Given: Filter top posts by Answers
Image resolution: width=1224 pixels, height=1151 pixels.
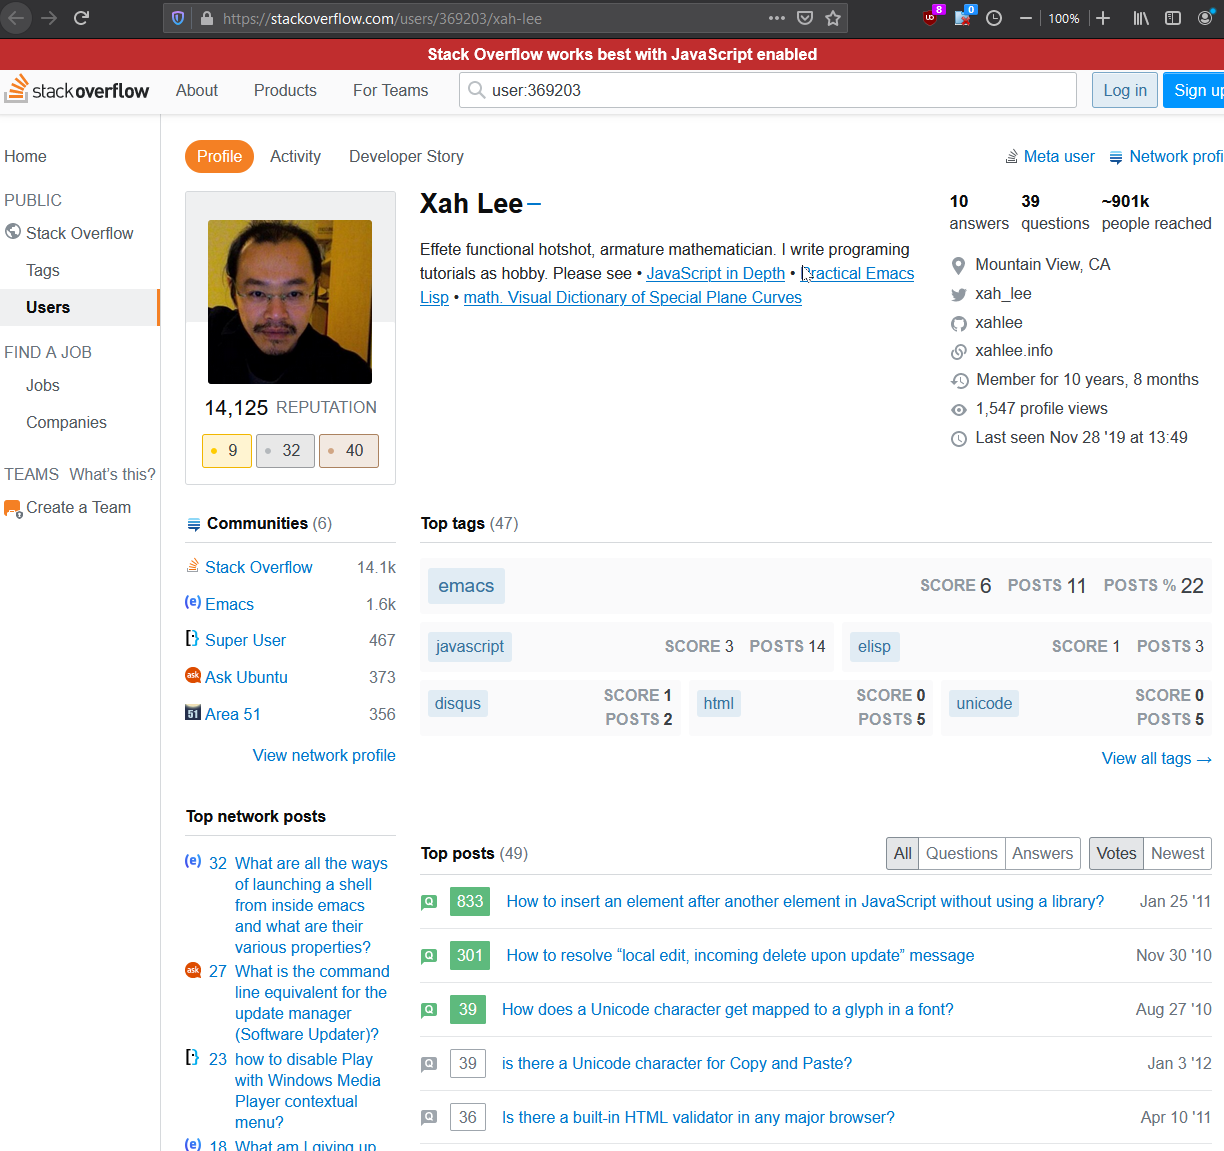Looking at the screenshot, I should click(x=1042, y=853).
